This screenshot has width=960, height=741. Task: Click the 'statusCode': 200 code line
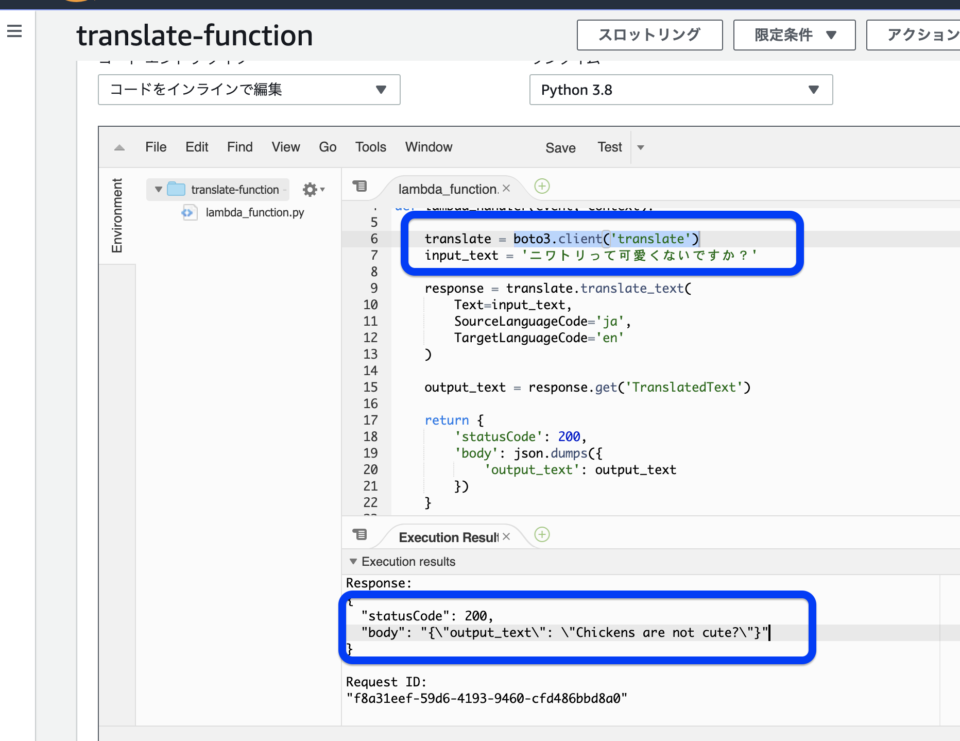pos(520,437)
